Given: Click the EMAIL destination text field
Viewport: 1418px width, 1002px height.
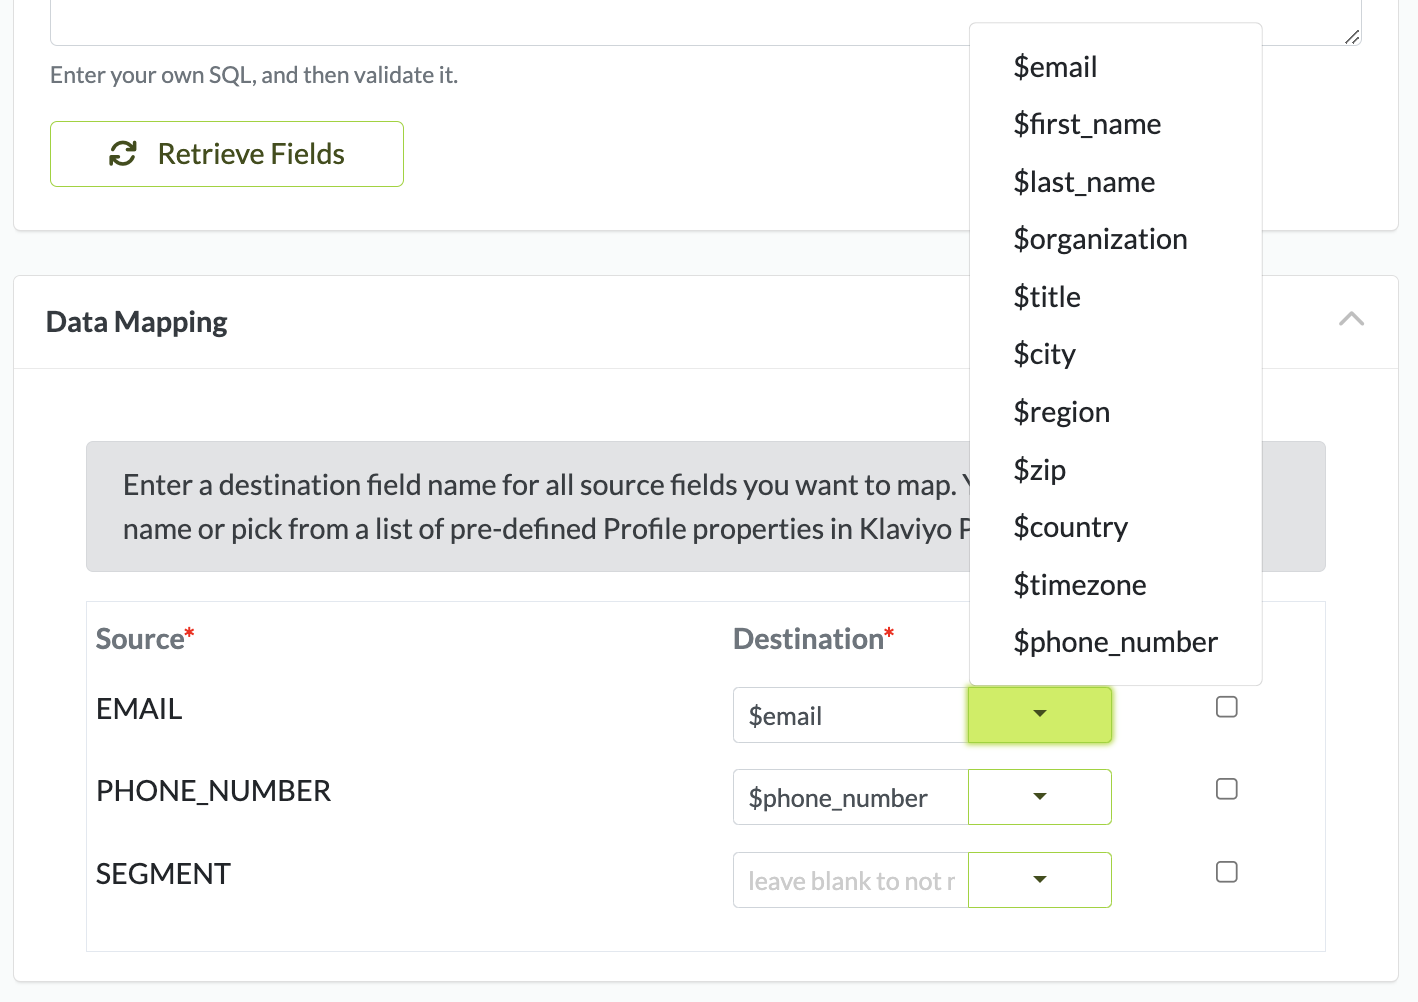Looking at the screenshot, I should pyautogui.click(x=851, y=715).
